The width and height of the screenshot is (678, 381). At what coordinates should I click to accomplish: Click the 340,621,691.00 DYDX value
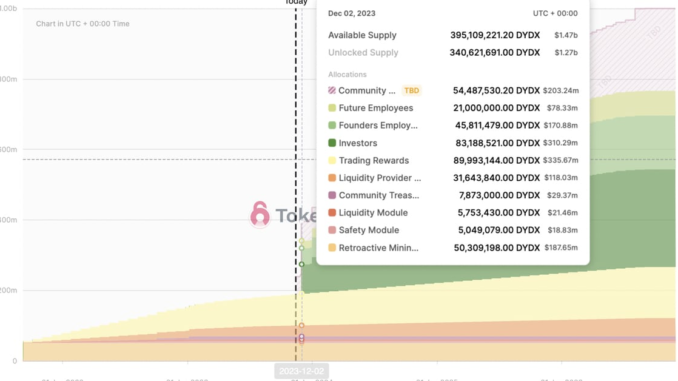click(x=495, y=52)
